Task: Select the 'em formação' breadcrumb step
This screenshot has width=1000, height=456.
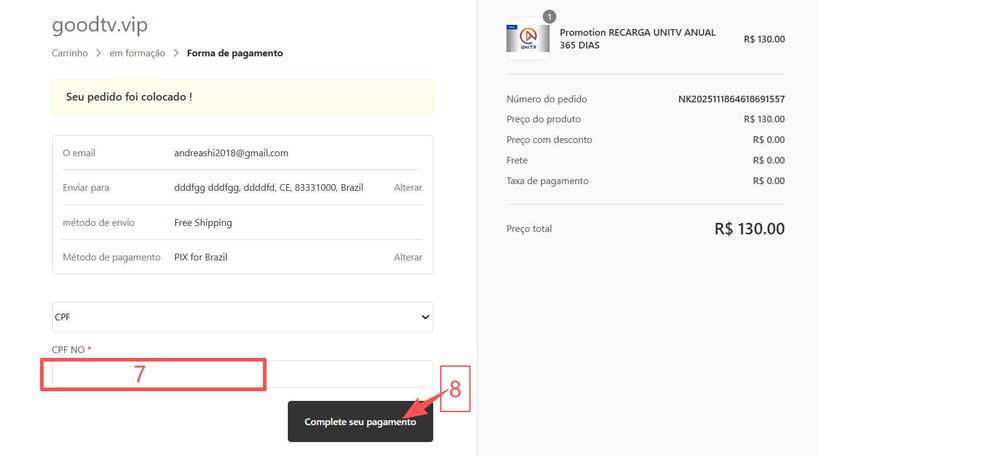Action: pos(137,53)
